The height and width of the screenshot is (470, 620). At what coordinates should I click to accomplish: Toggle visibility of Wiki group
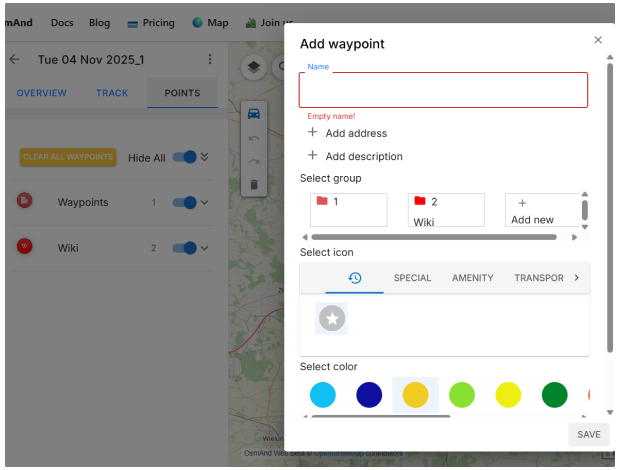click(184, 248)
